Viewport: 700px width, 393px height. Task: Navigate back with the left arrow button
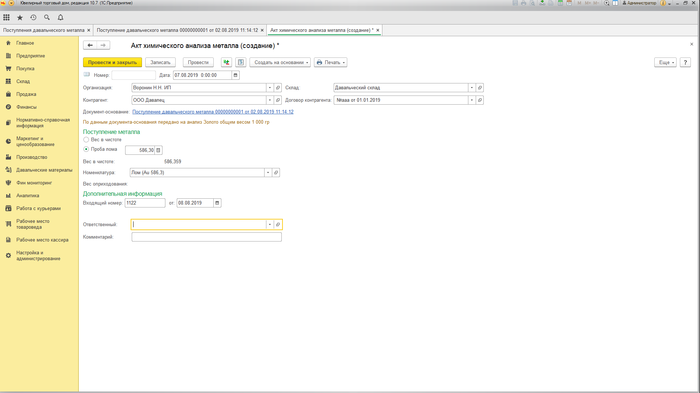click(x=90, y=45)
